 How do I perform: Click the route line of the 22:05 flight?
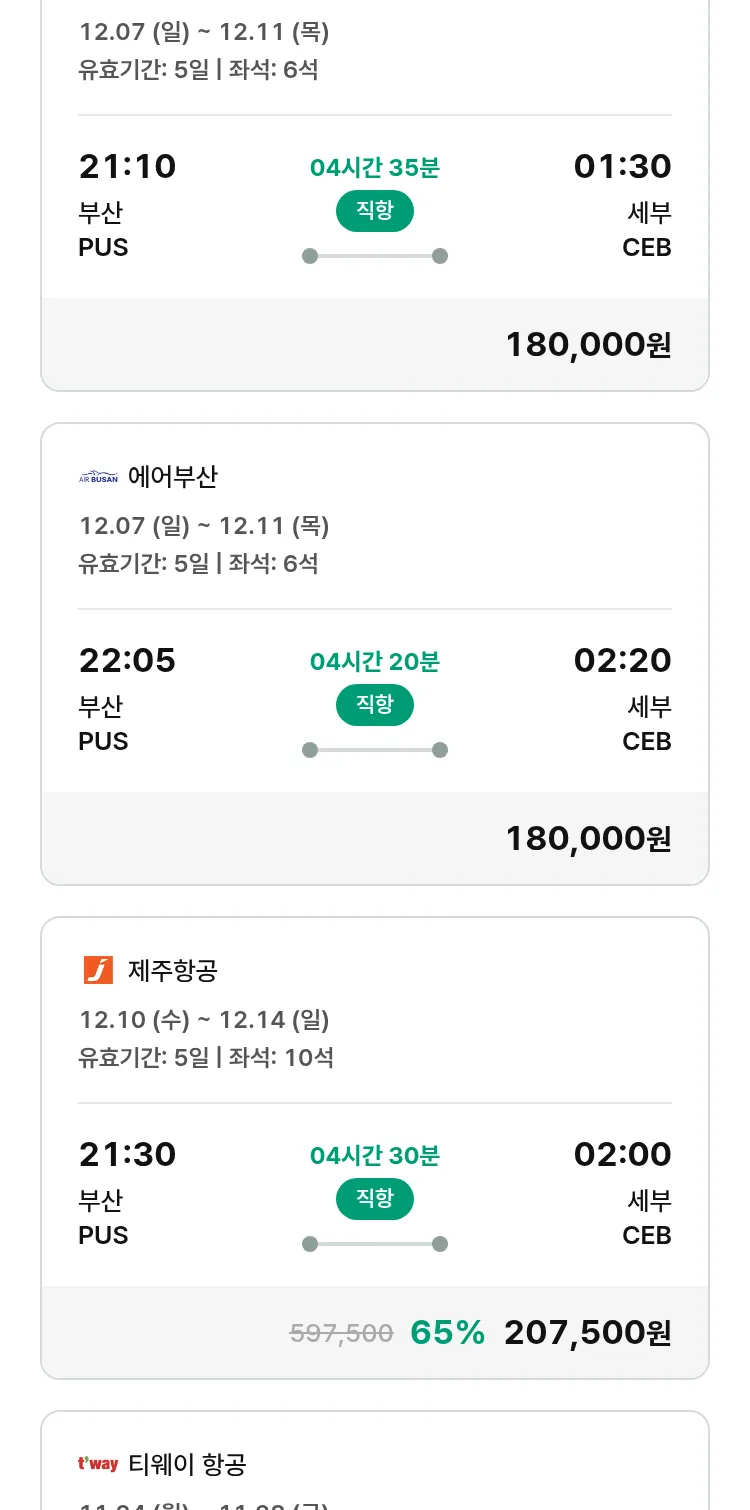(375, 750)
